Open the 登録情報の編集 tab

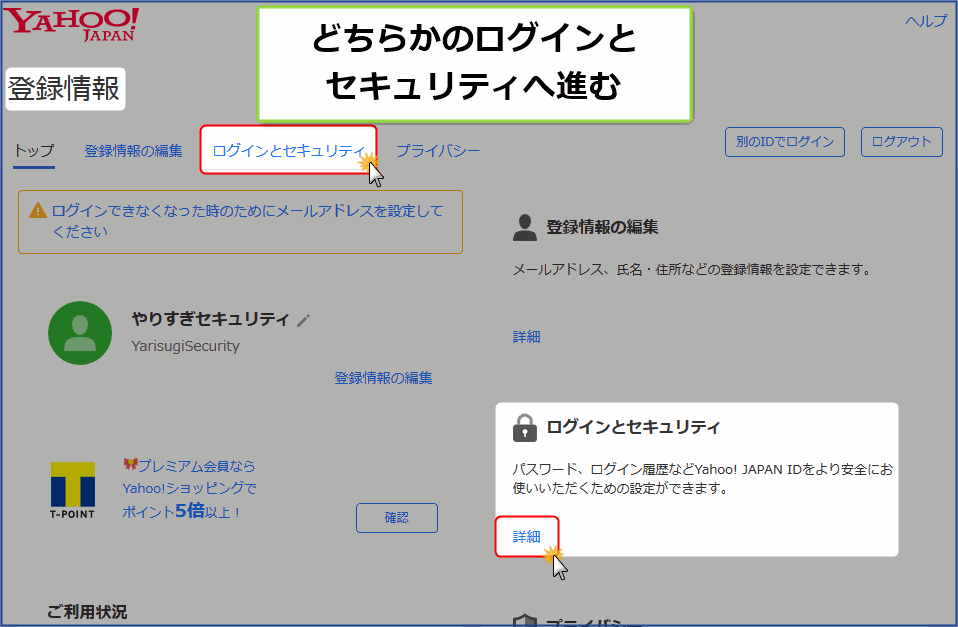[133, 151]
